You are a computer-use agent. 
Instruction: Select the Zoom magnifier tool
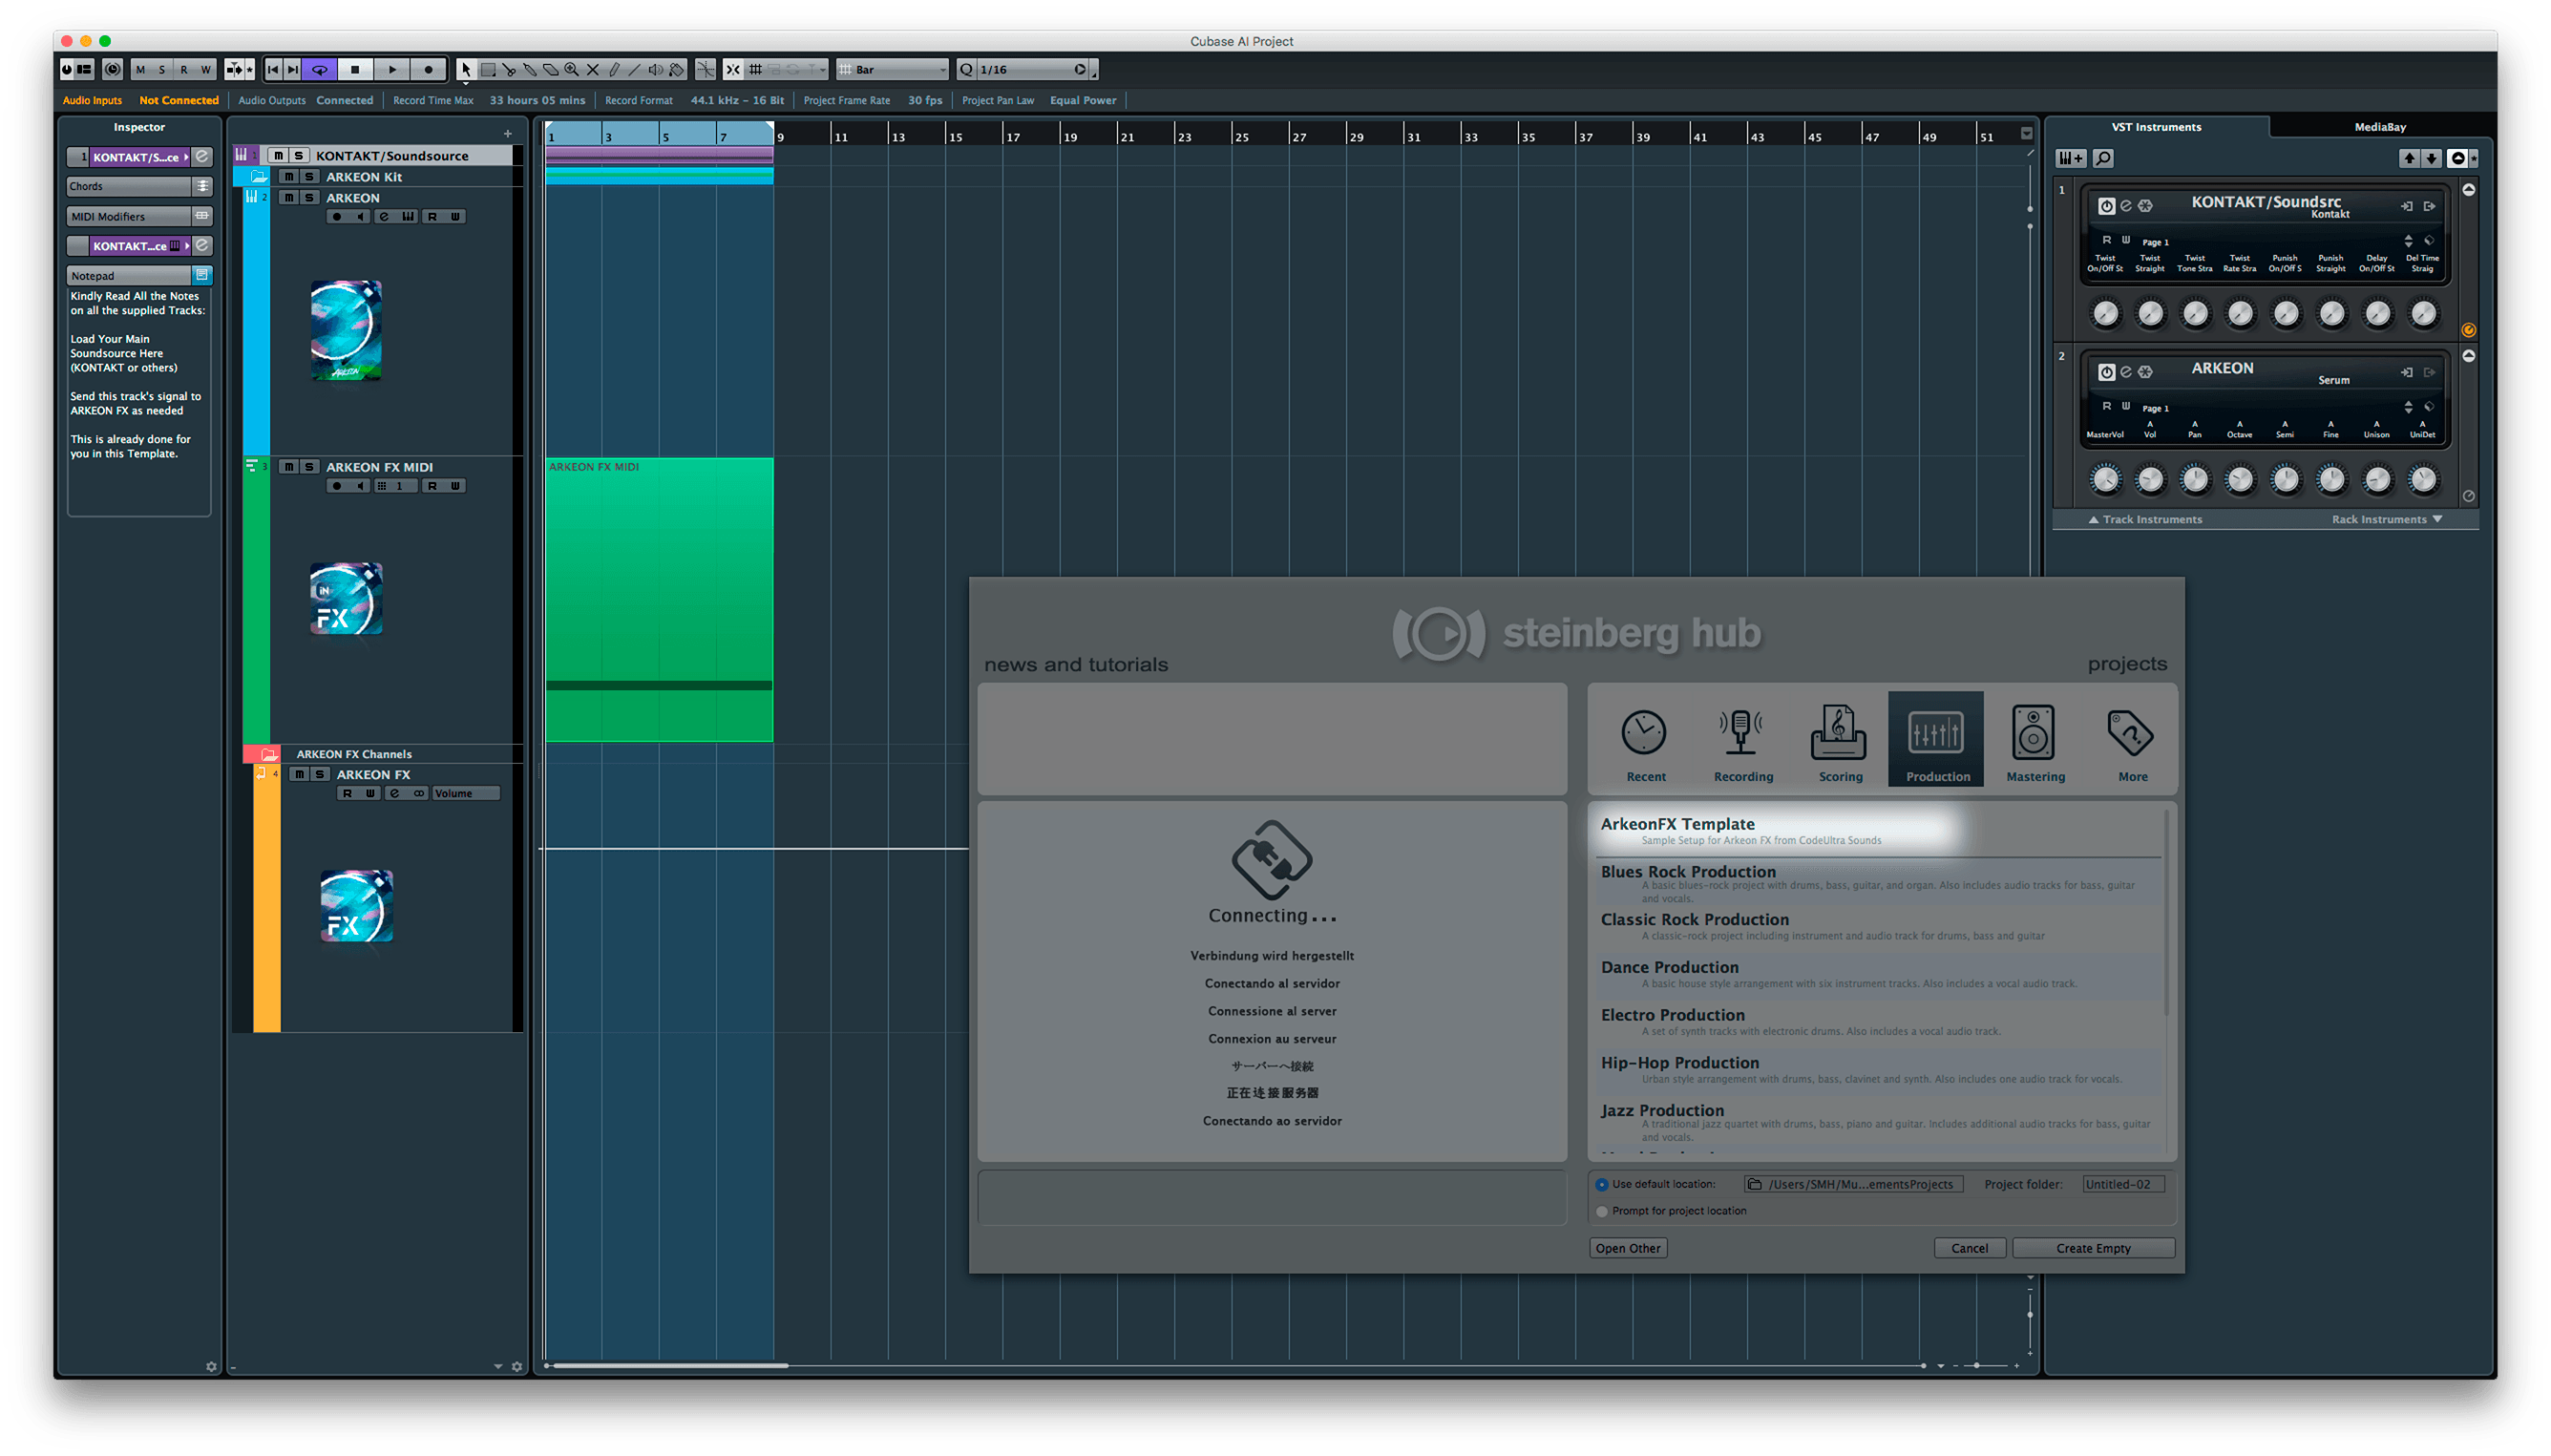point(571,69)
